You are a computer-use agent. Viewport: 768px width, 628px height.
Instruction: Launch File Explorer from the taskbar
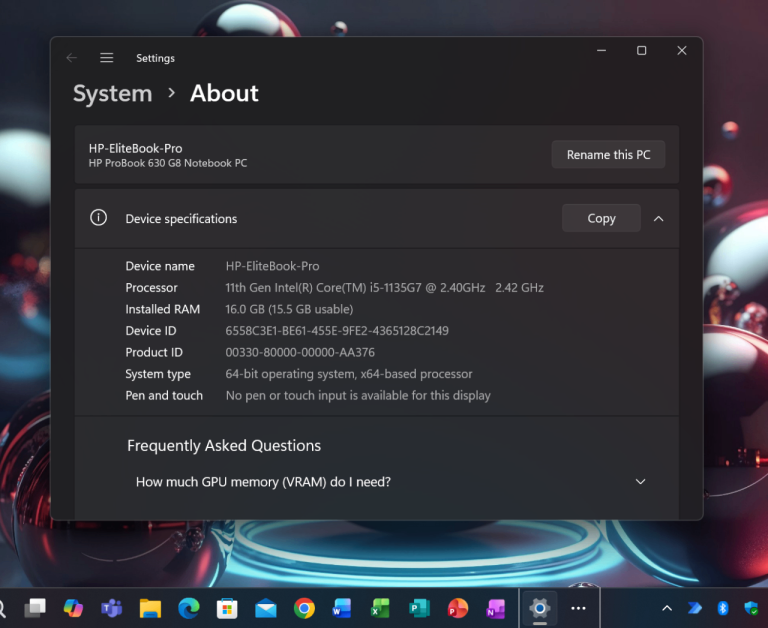point(150,608)
